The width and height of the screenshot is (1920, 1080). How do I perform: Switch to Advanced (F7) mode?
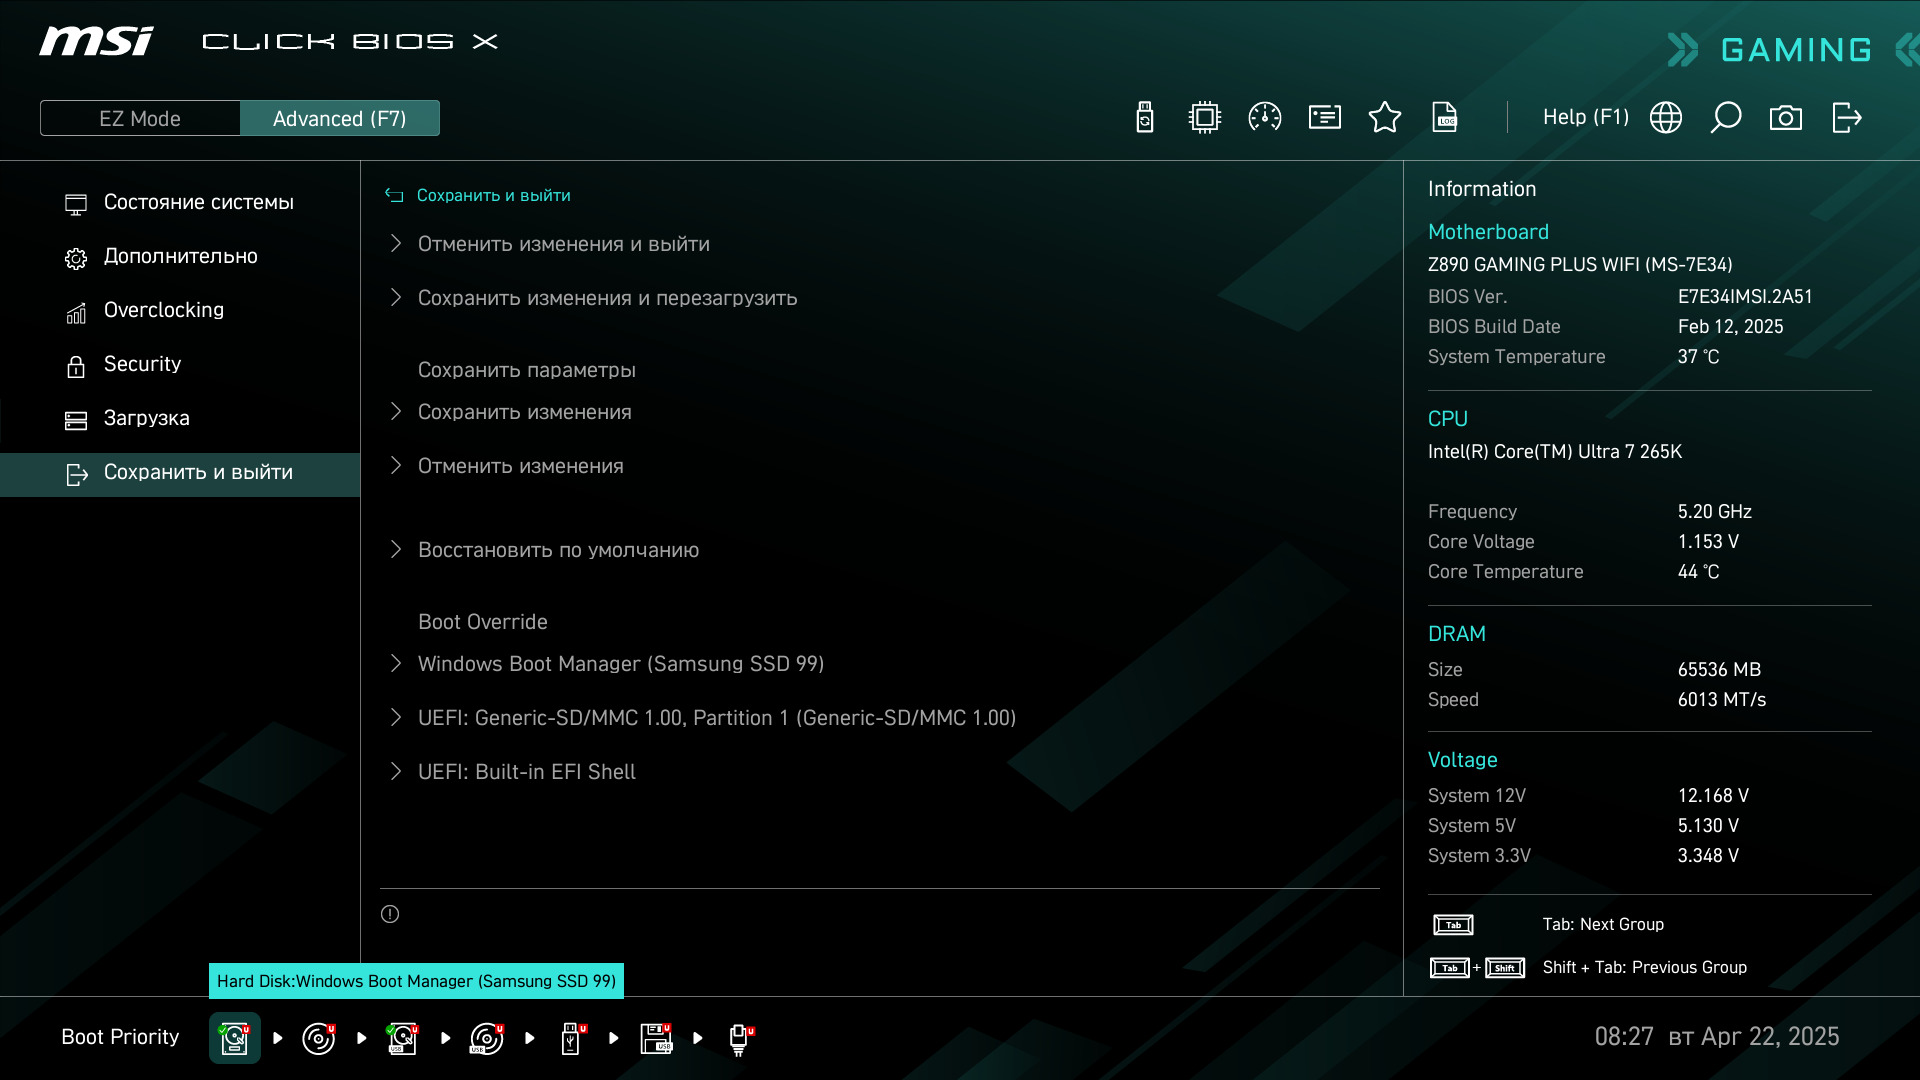coord(340,118)
